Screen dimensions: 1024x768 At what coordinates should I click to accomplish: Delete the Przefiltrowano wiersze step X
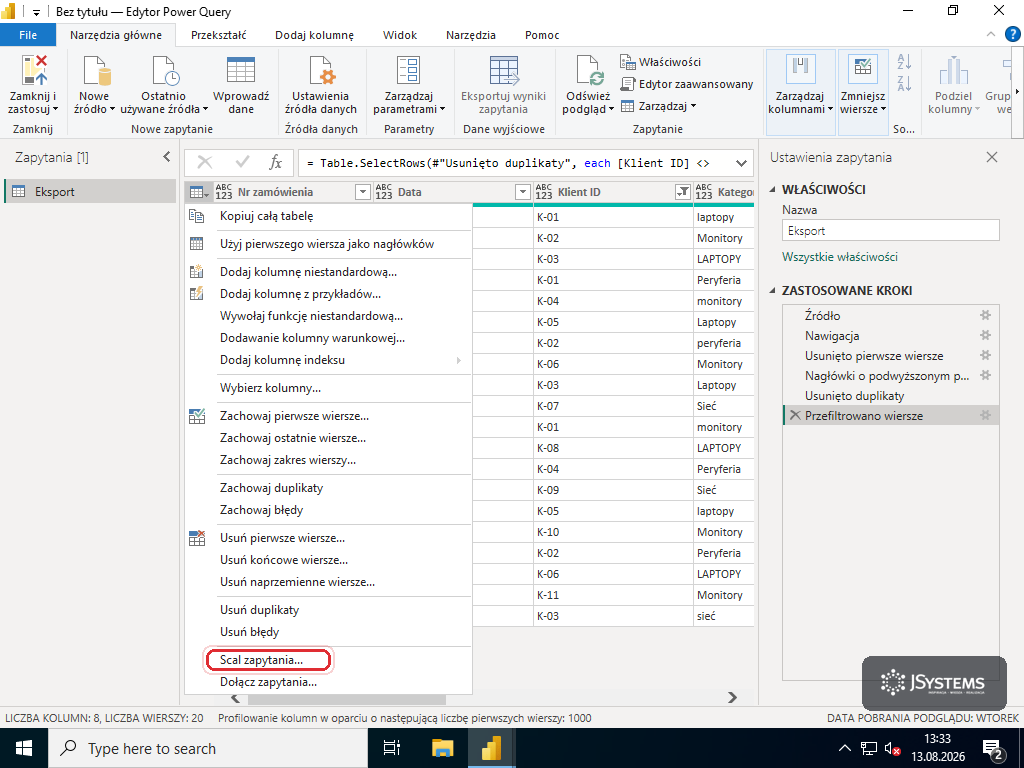pyautogui.click(x=794, y=415)
